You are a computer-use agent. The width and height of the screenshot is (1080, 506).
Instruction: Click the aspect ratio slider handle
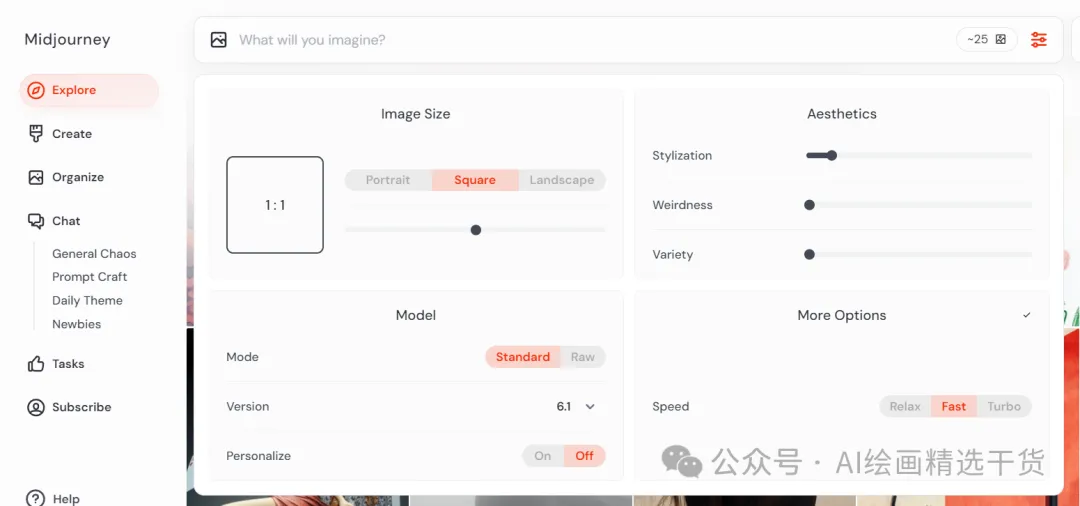[475, 230]
